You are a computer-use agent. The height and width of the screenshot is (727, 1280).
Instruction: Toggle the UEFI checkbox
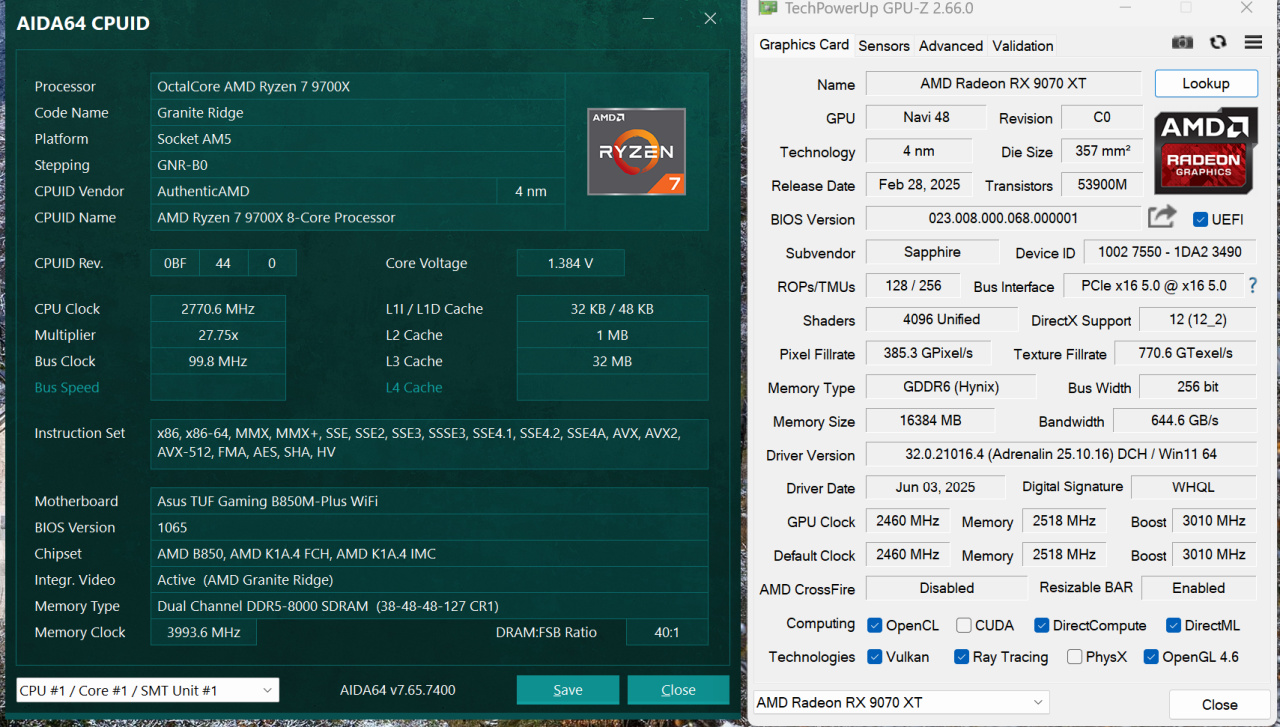pyautogui.click(x=1201, y=219)
